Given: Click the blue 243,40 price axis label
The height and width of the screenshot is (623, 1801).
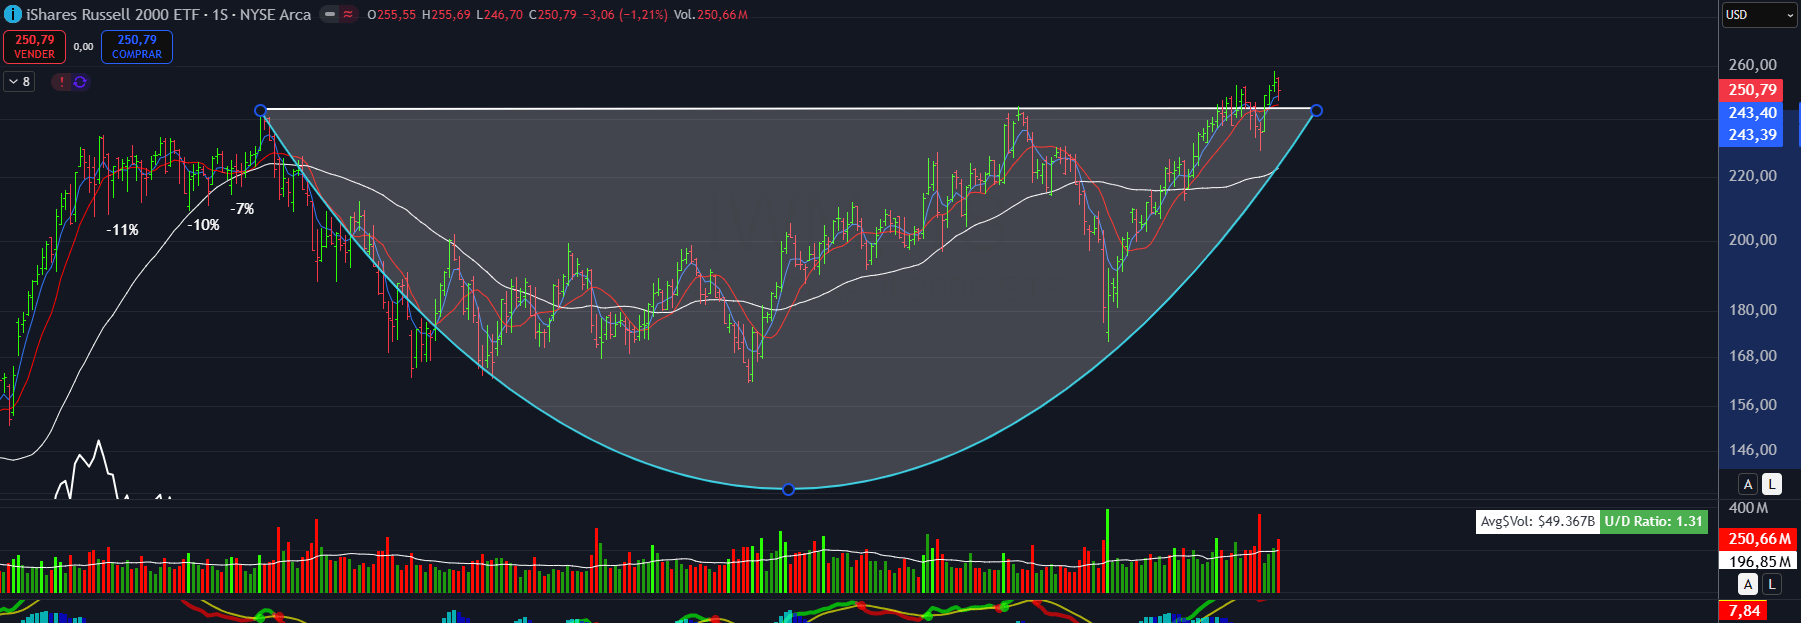Looking at the screenshot, I should (x=1752, y=113).
